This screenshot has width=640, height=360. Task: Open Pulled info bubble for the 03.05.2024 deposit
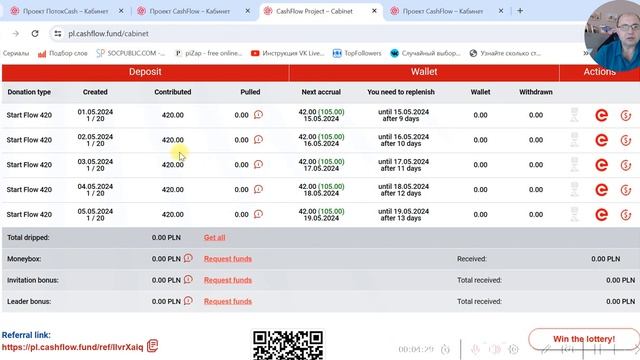click(258, 164)
